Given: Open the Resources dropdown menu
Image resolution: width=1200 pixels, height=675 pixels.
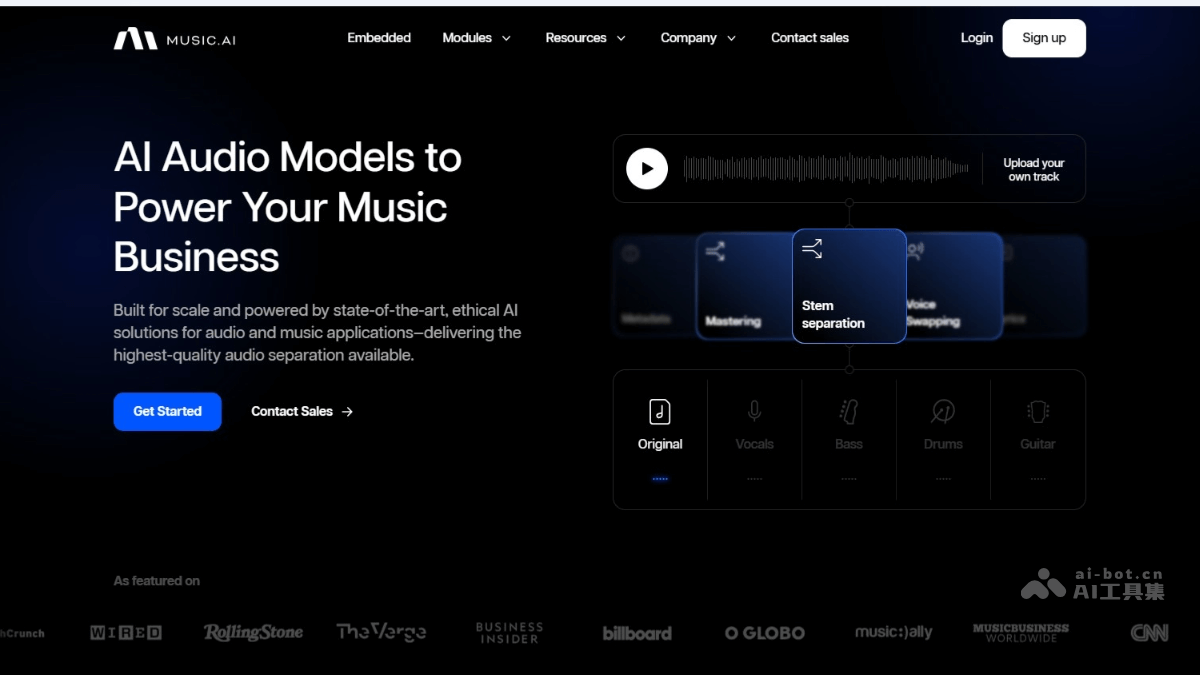Looking at the screenshot, I should pyautogui.click(x=585, y=38).
